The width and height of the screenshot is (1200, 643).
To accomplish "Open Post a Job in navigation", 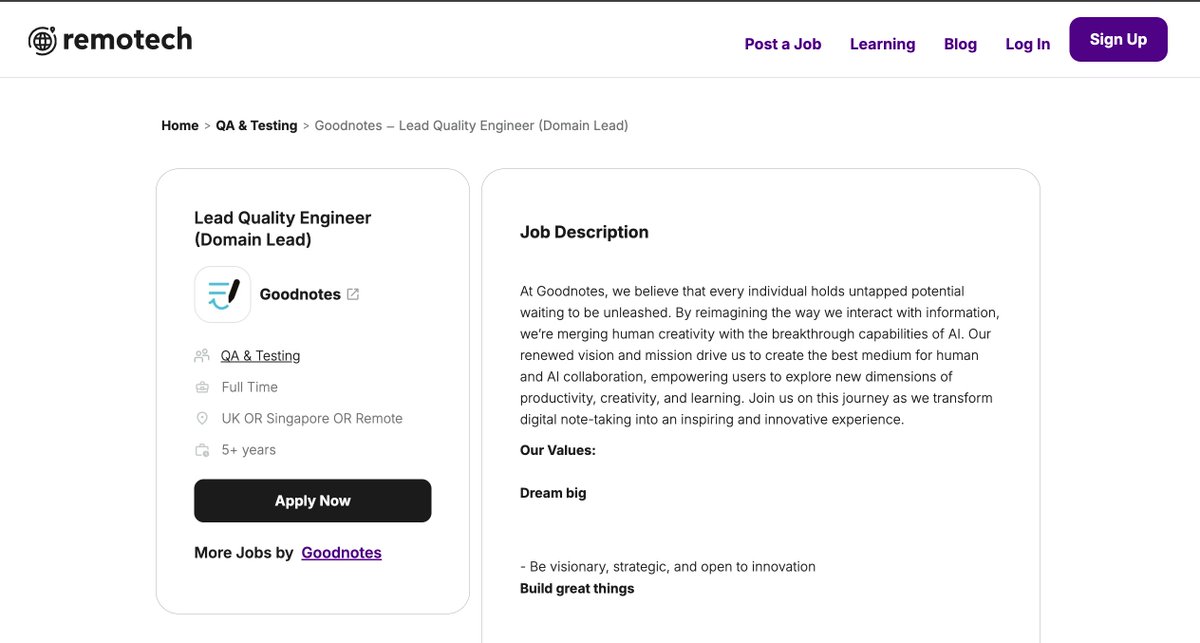I will pos(783,44).
